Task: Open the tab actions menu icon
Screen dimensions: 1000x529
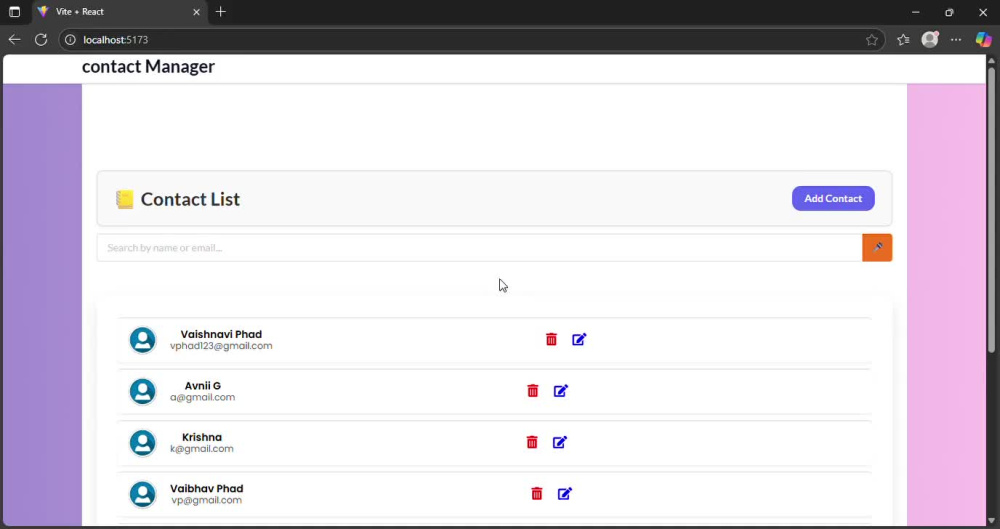Action: point(14,11)
